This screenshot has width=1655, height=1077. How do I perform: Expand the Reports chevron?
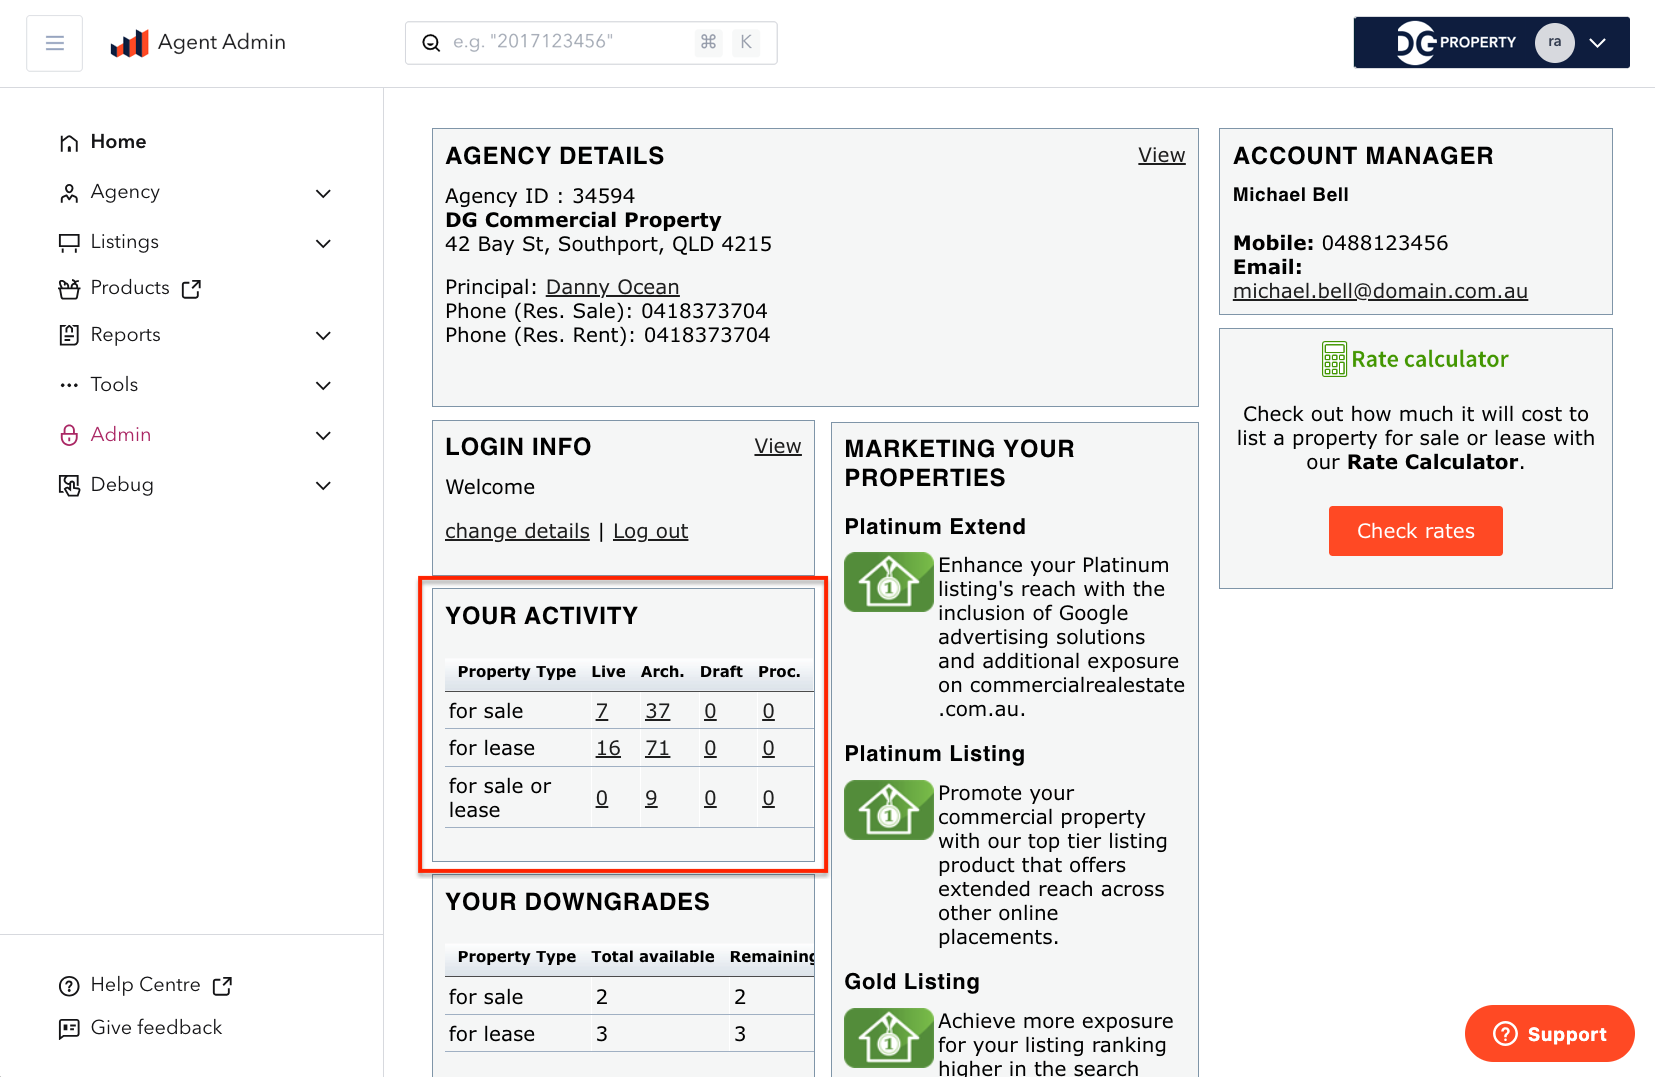323,335
